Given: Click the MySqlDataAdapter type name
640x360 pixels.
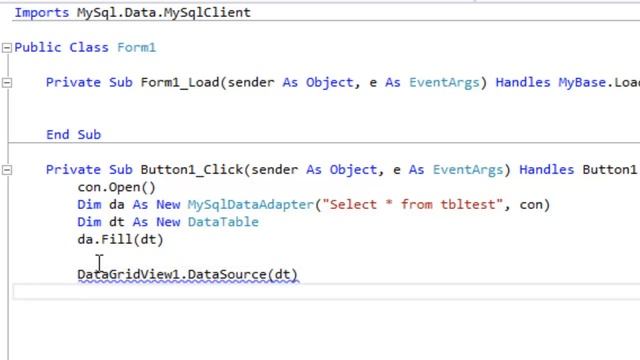Looking at the screenshot, I should [x=251, y=204].
